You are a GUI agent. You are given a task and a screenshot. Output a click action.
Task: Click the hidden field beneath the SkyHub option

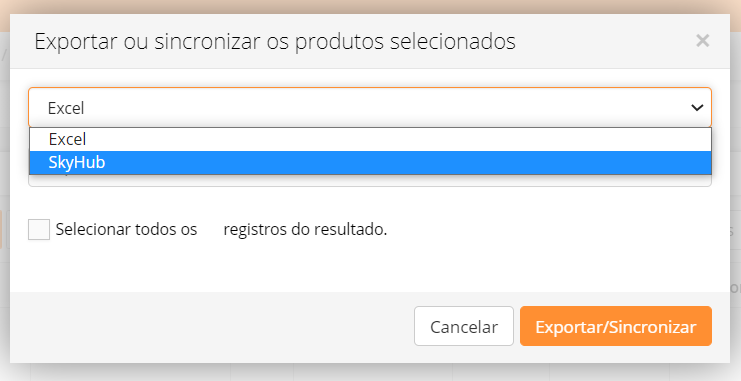click(370, 181)
